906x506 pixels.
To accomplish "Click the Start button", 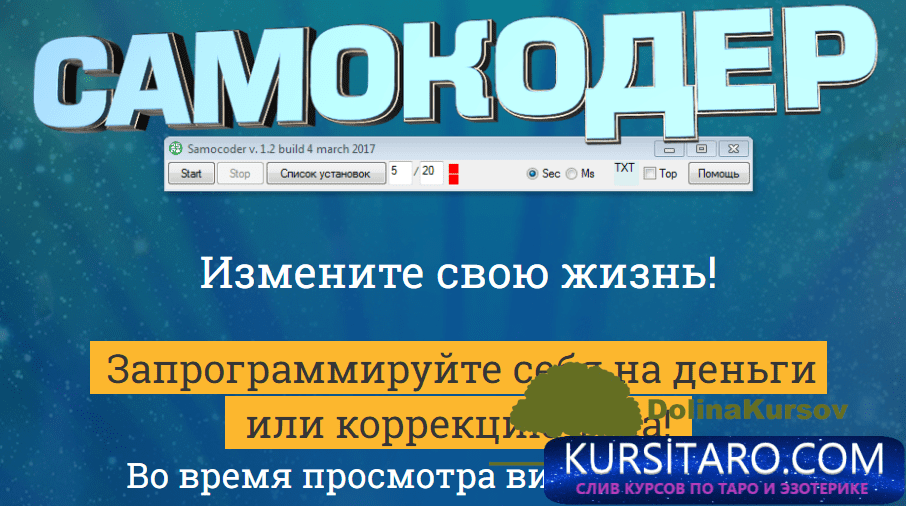I will (x=191, y=173).
